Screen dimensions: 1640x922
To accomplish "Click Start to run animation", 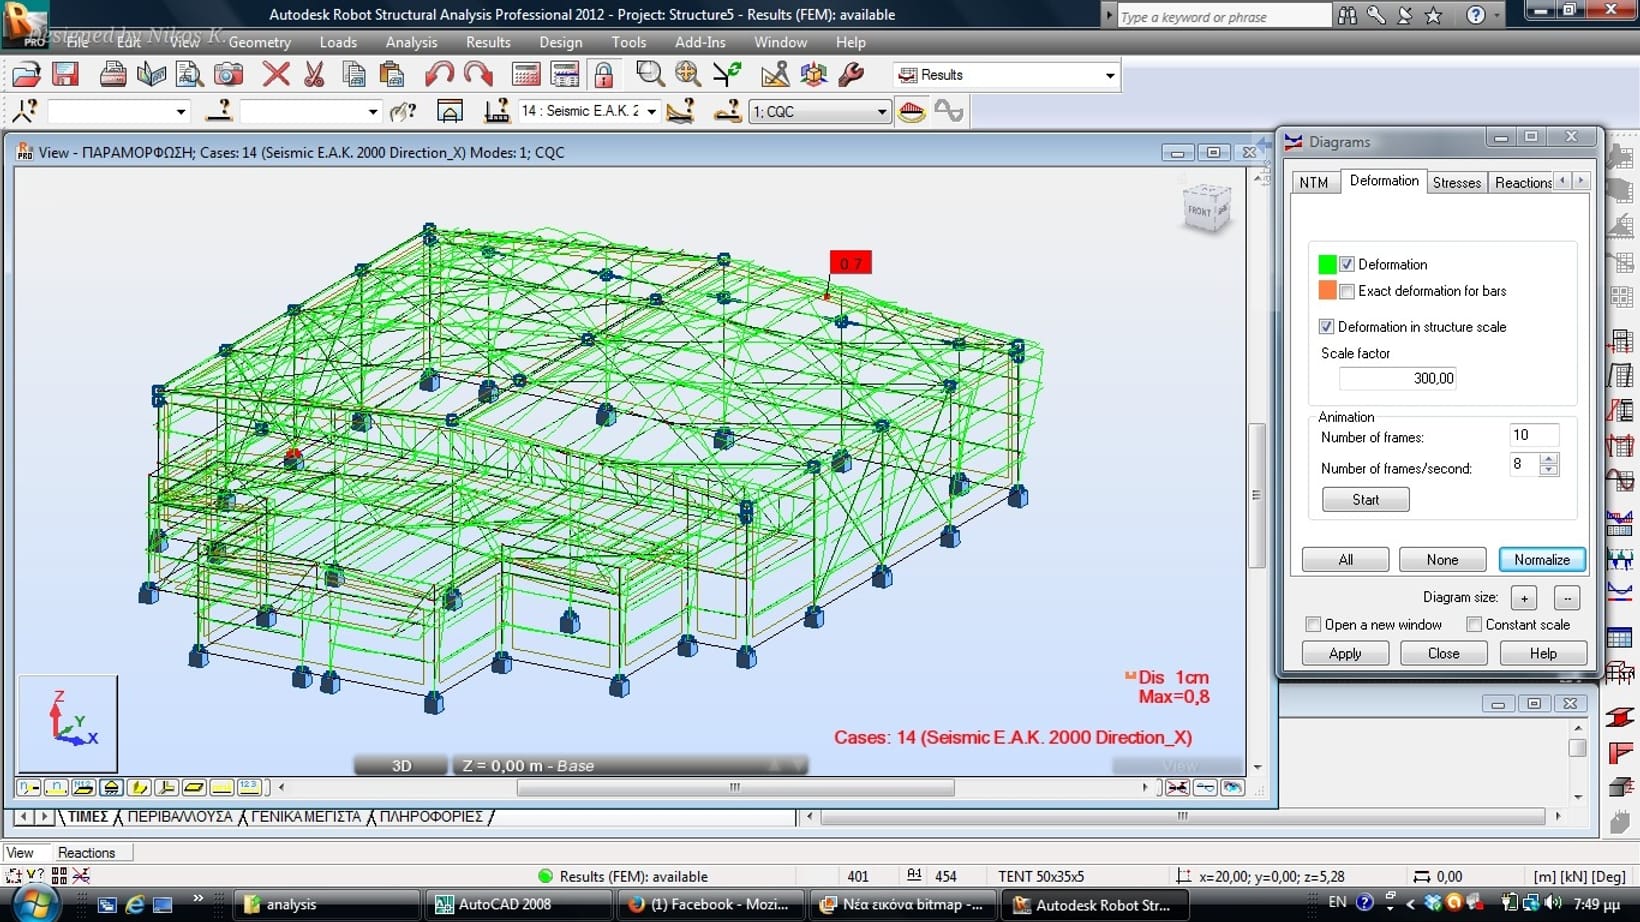I will point(1365,500).
